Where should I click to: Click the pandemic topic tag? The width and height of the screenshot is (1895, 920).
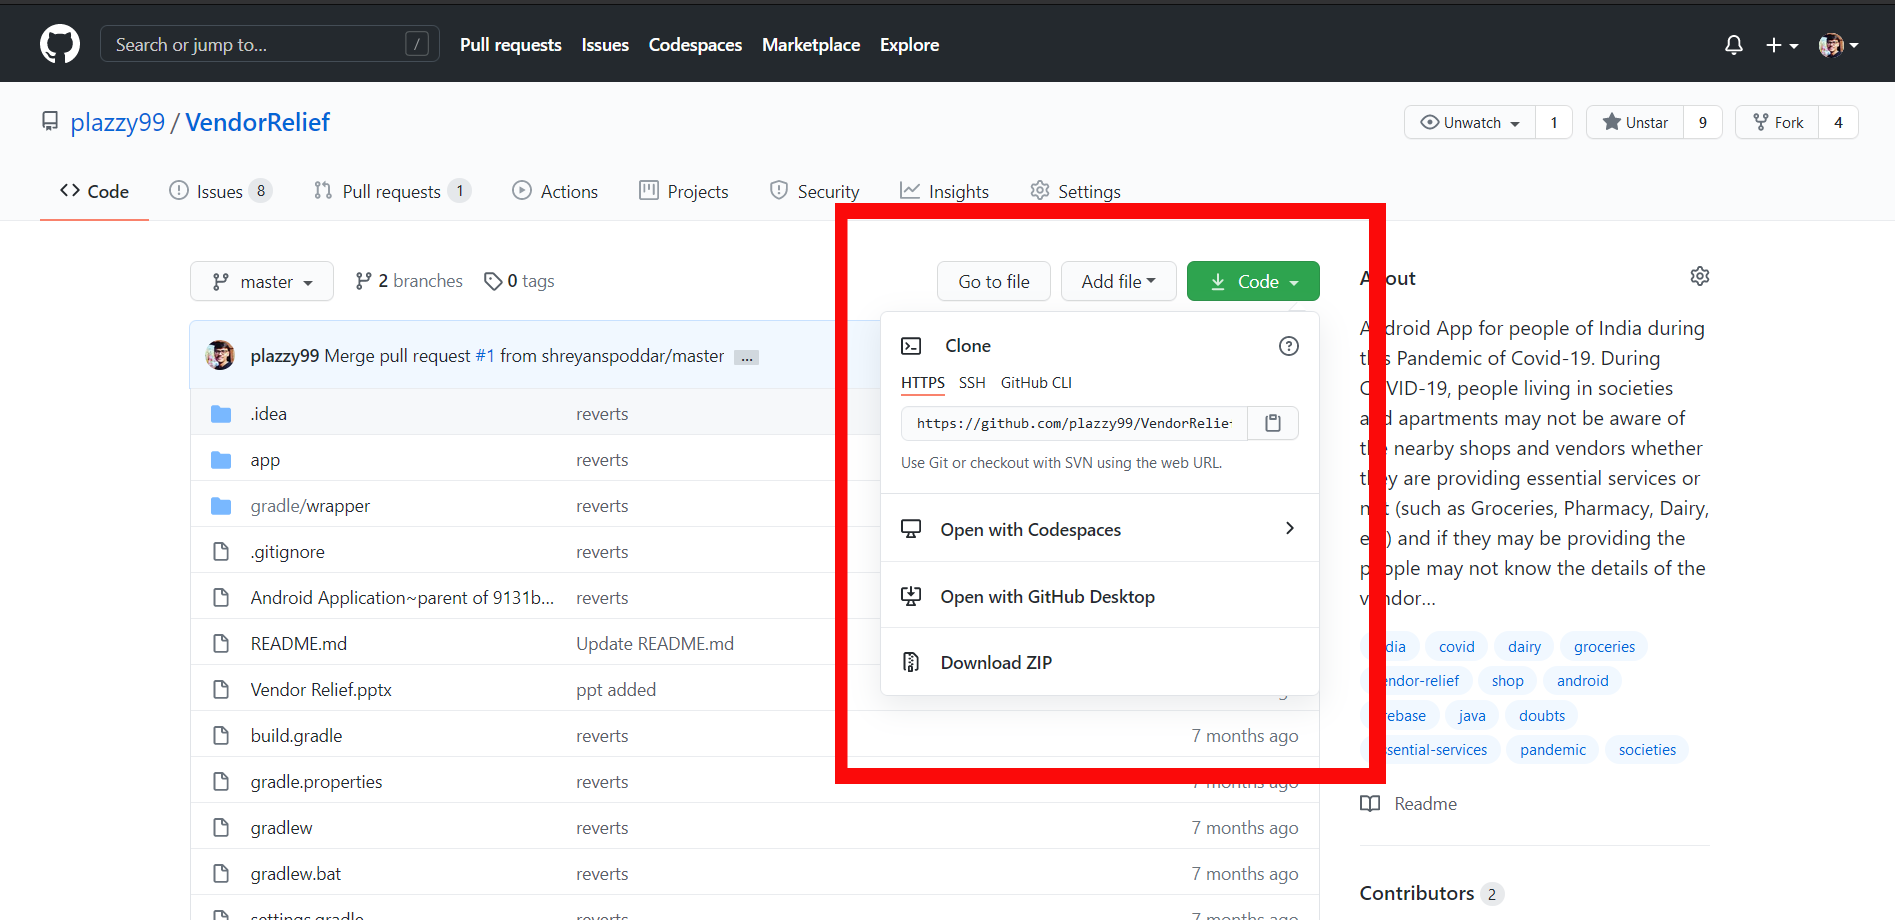(1552, 750)
